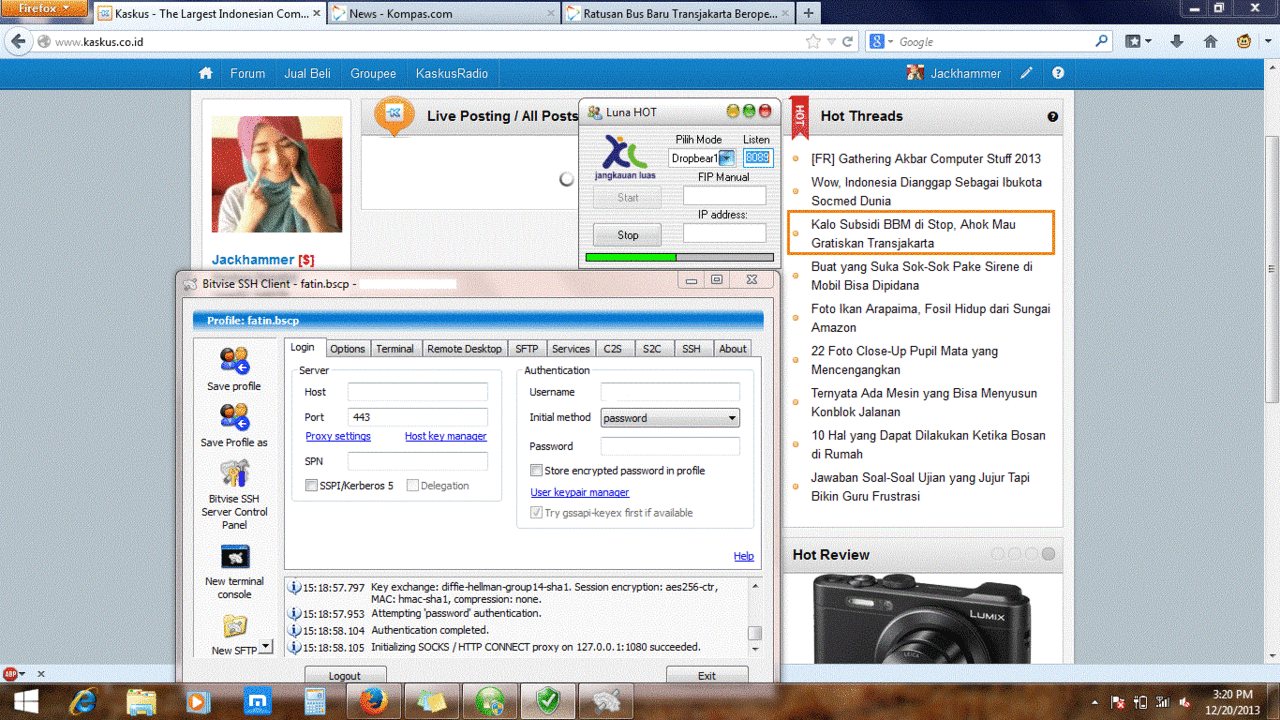Open the Firefox downloads arrow icon

[x=1177, y=42]
